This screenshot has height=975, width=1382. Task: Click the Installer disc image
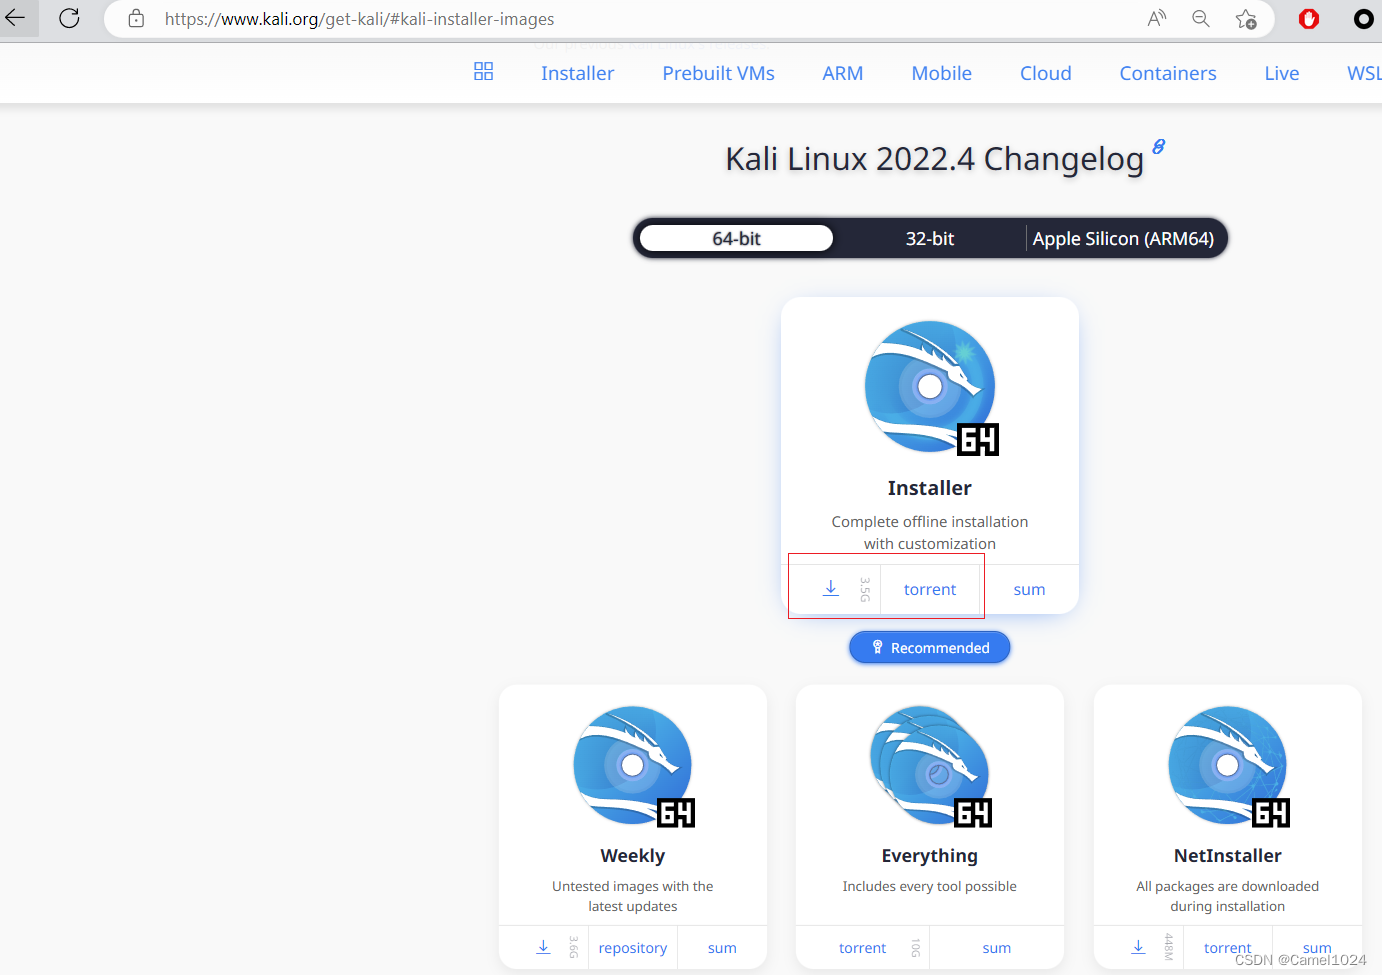point(931,388)
